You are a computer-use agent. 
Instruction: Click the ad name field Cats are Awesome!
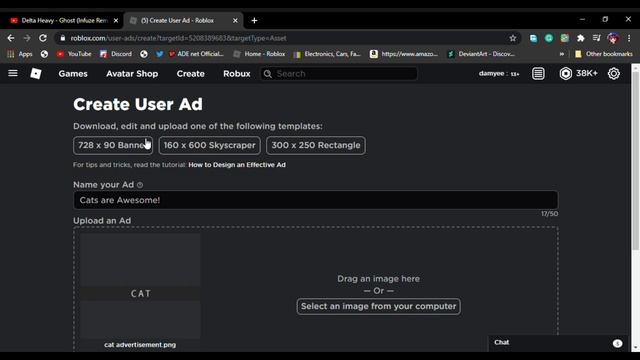coord(316,200)
